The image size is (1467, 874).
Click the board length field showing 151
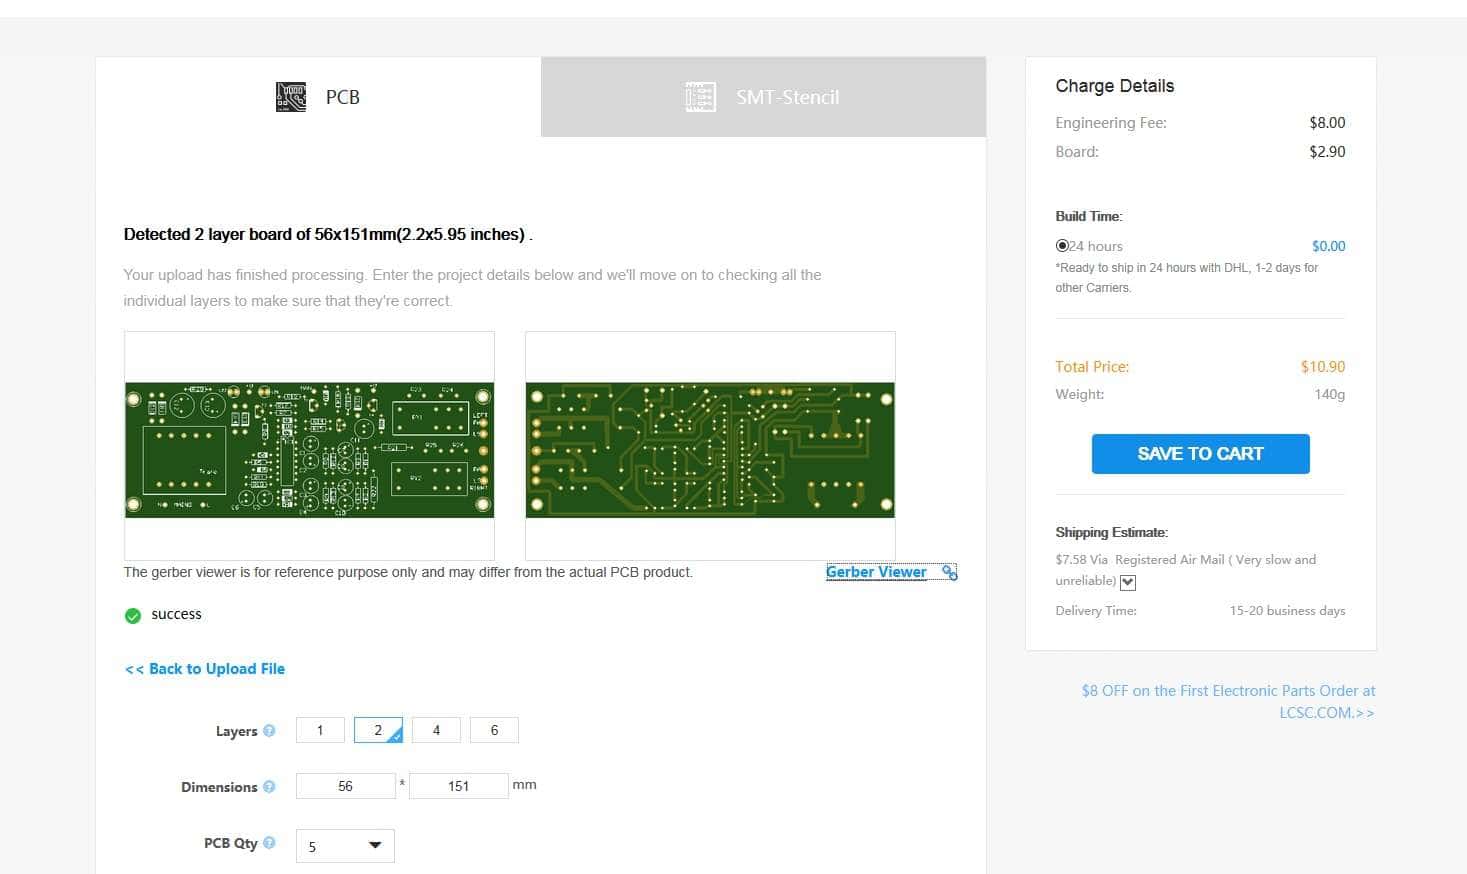point(458,786)
